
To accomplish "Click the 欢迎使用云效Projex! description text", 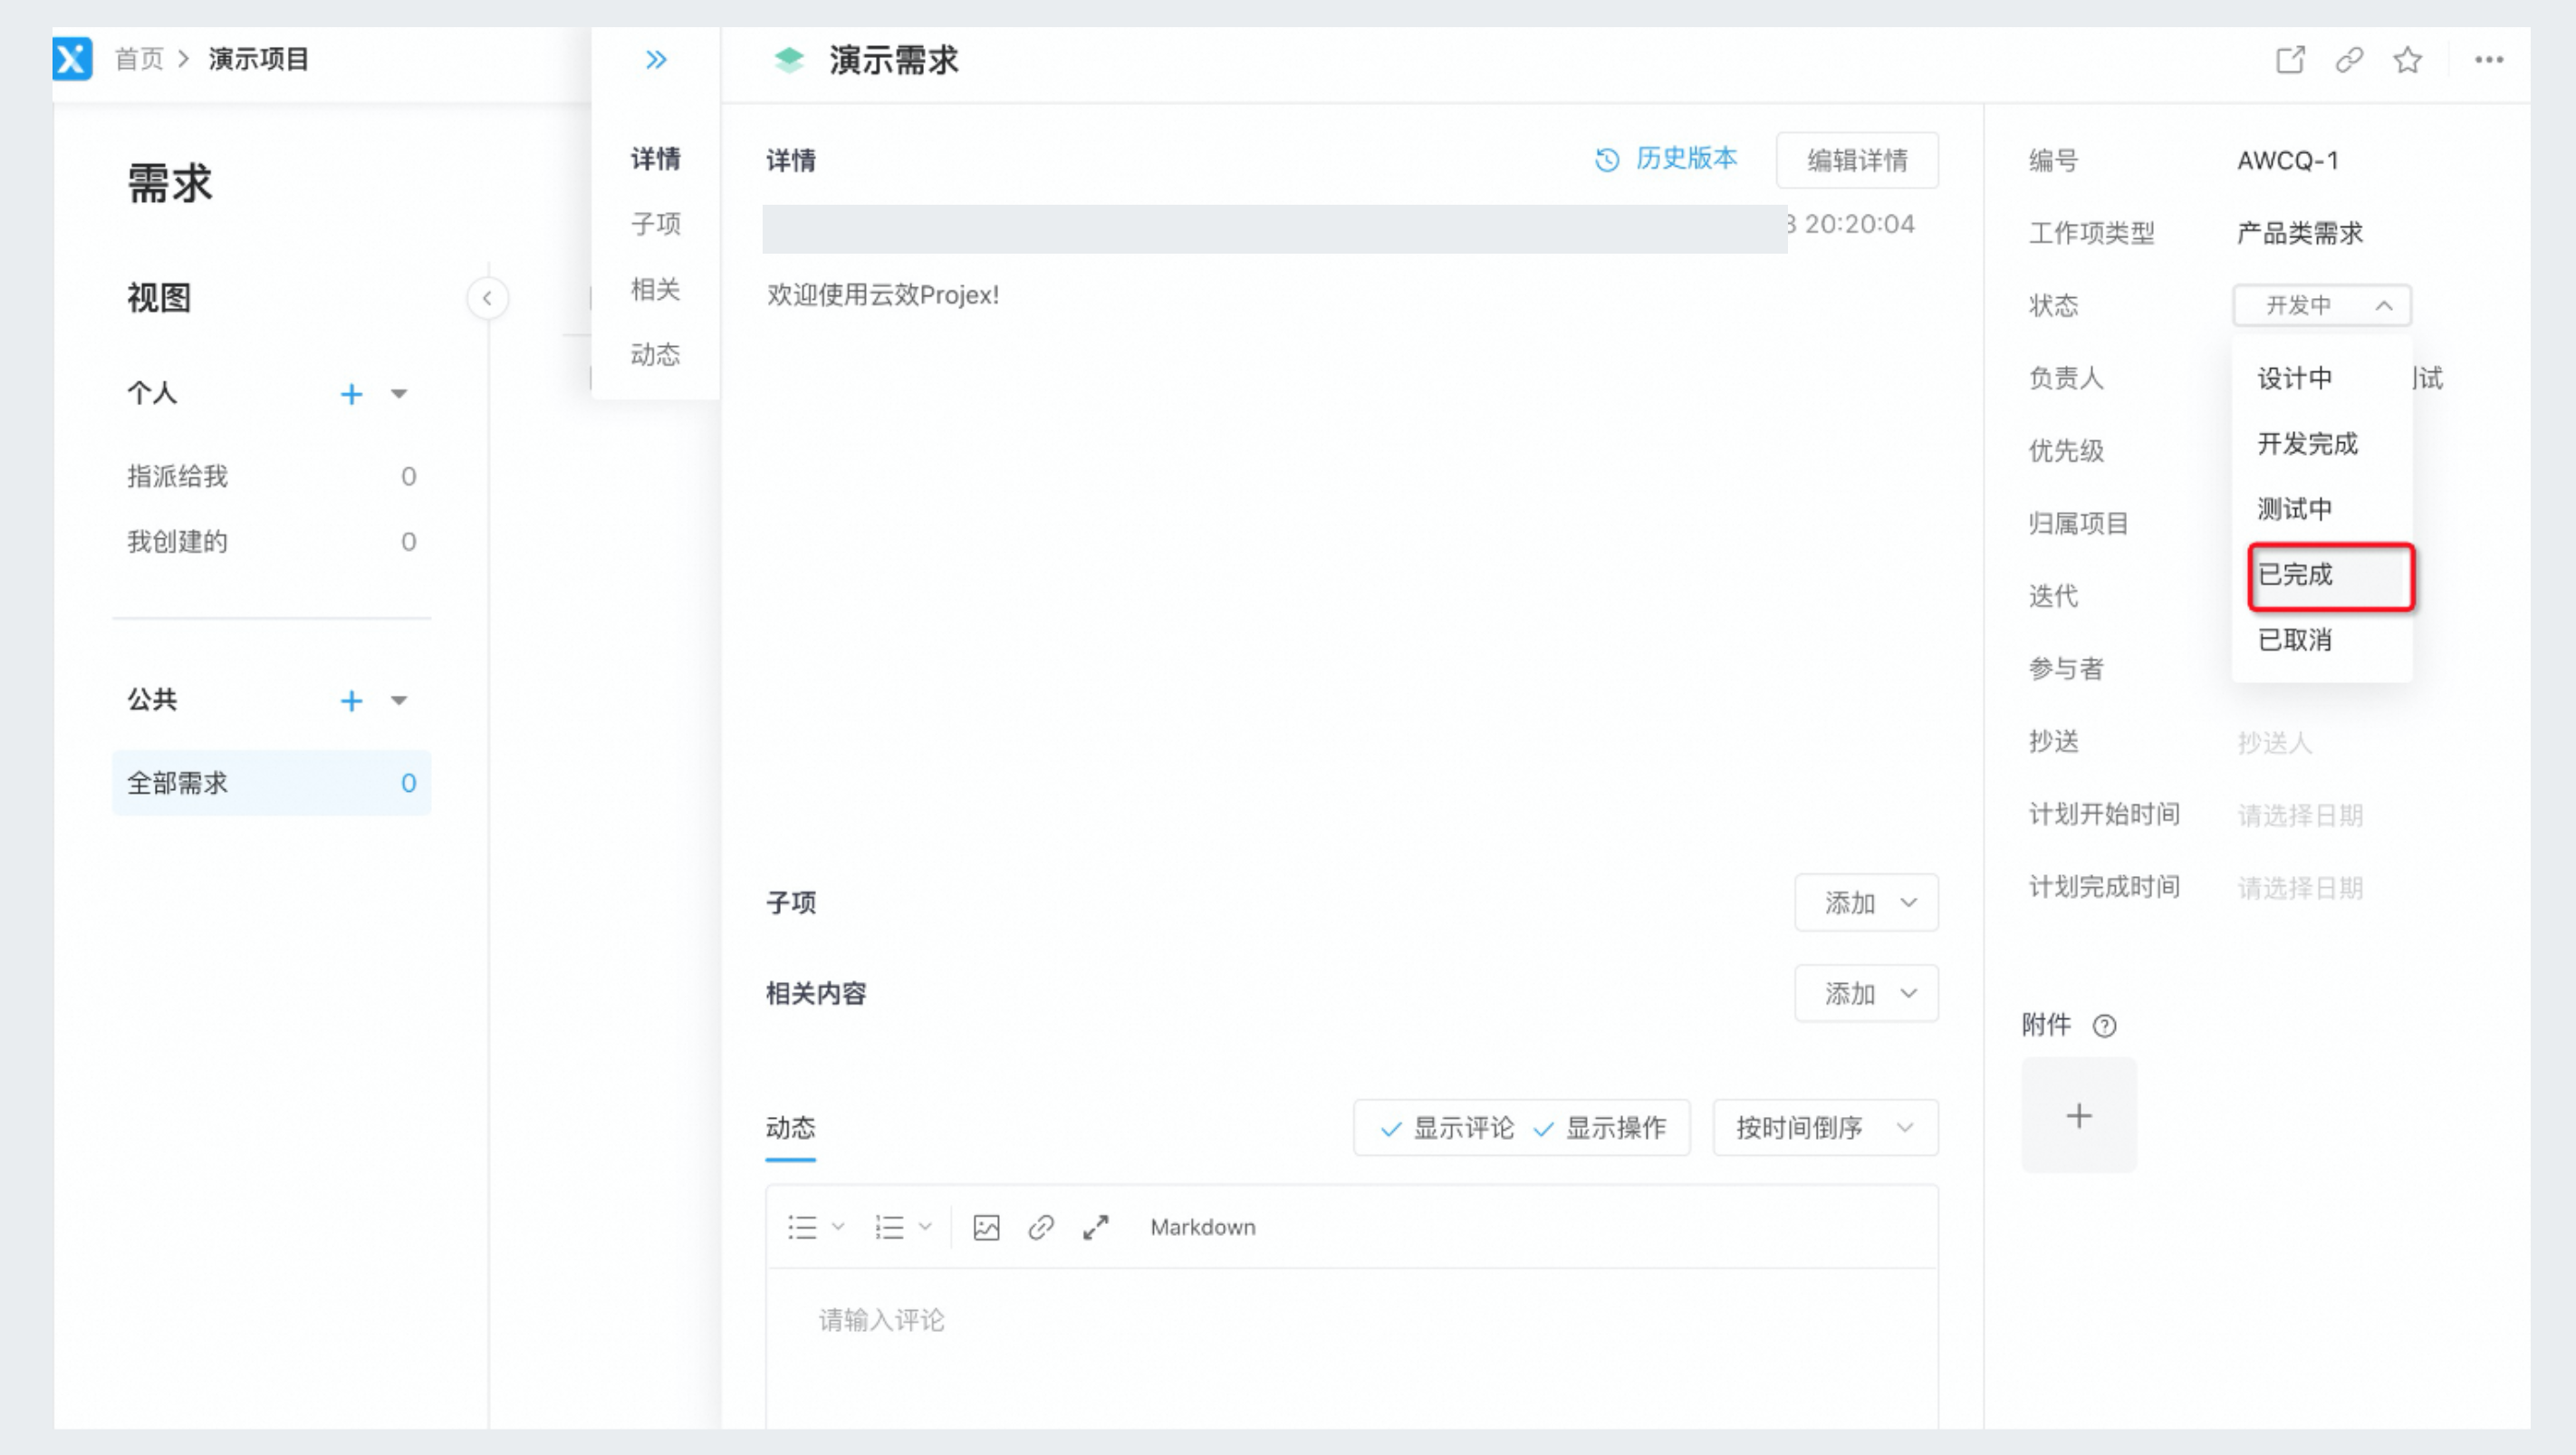I will (x=883, y=295).
